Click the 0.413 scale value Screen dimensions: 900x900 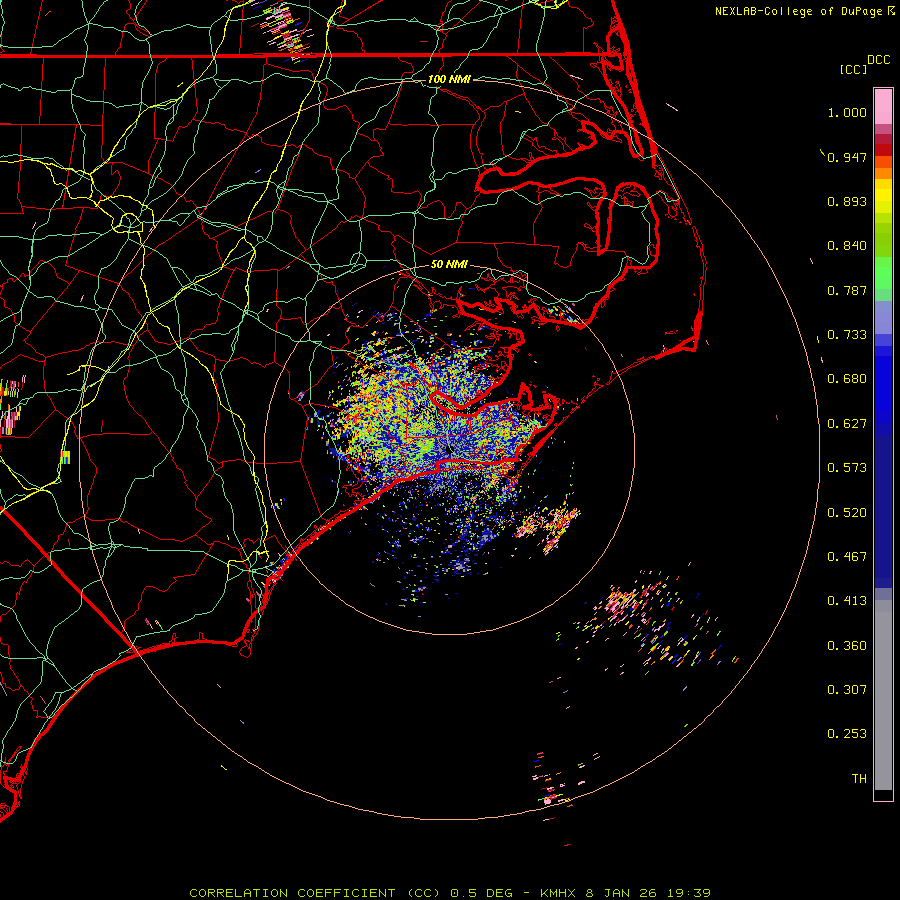pyautogui.click(x=847, y=601)
